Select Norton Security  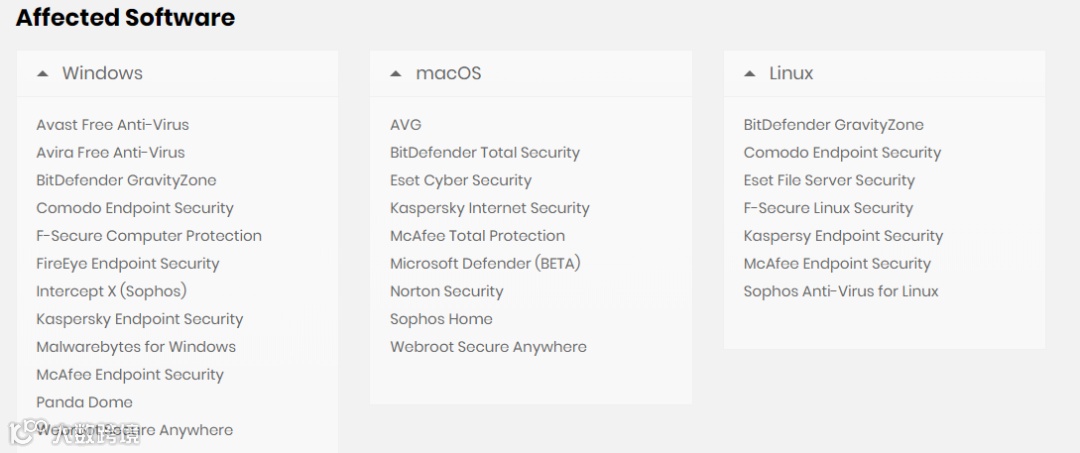(x=446, y=291)
